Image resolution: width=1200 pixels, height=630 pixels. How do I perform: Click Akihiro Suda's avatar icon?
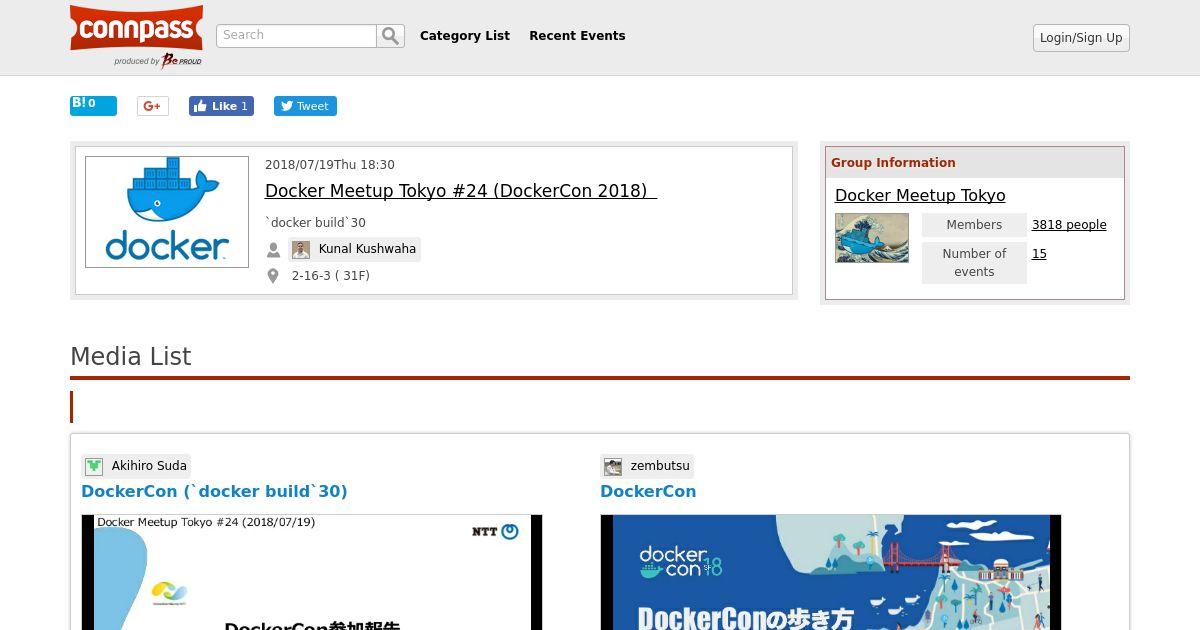pyautogui.click(x=94, y=466)
